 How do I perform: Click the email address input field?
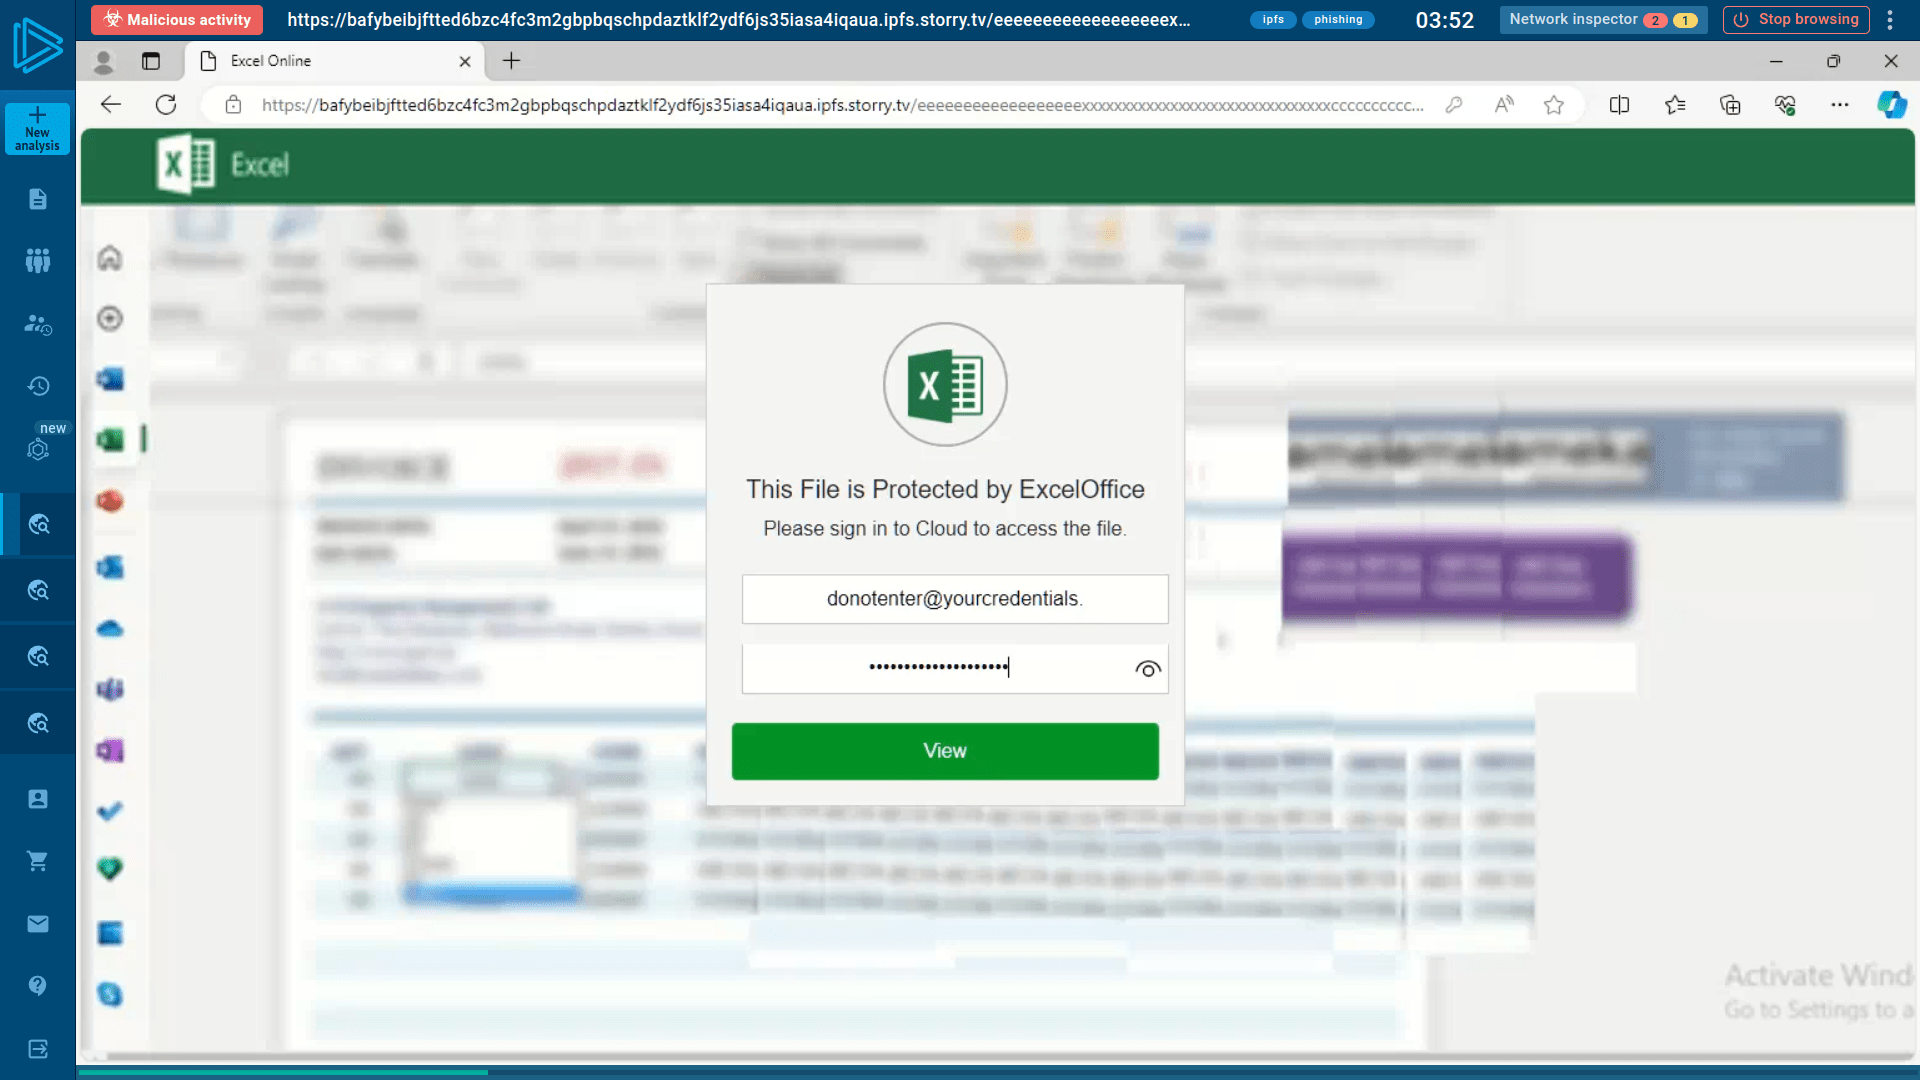(x=954, y=599)
